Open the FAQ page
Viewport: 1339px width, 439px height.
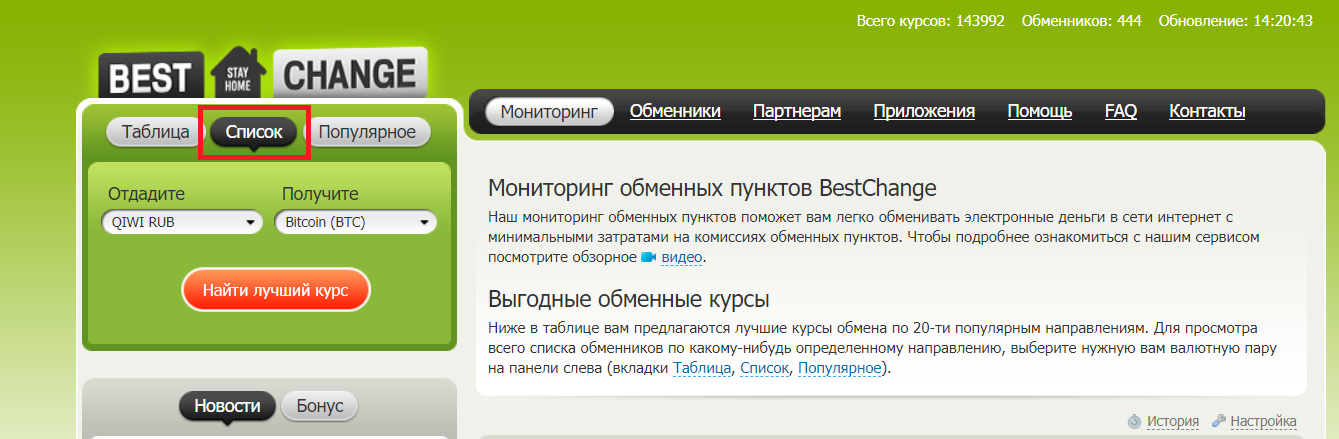(1121, 111)
